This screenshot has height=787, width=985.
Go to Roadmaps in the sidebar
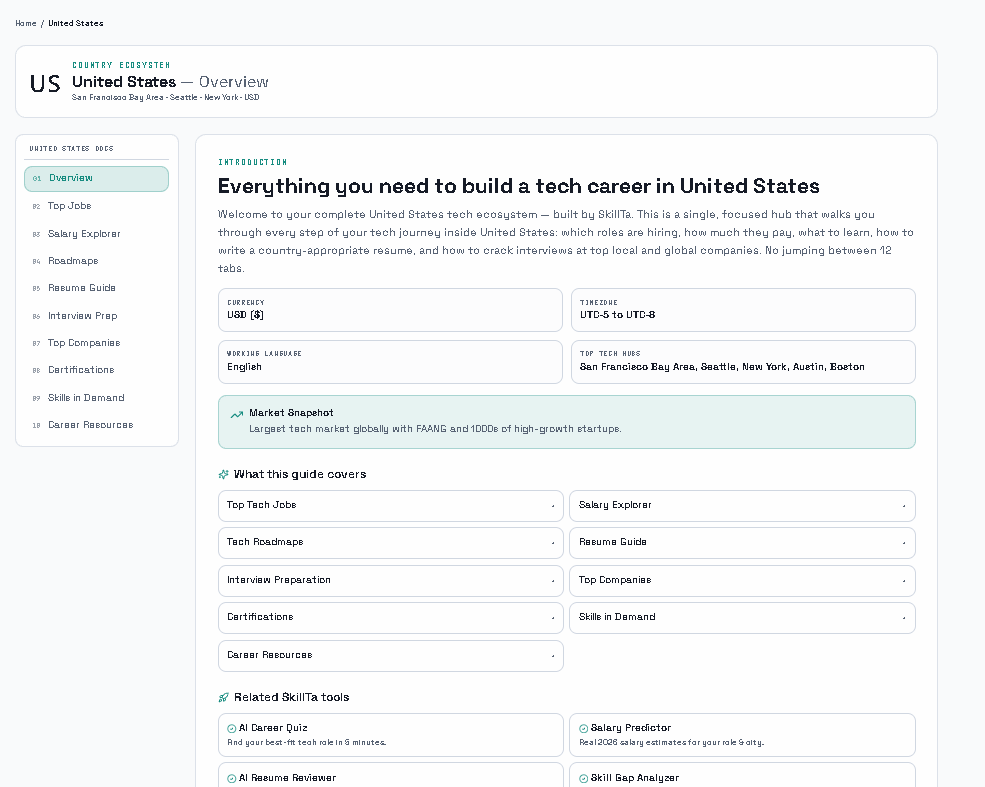coord(97,261)
